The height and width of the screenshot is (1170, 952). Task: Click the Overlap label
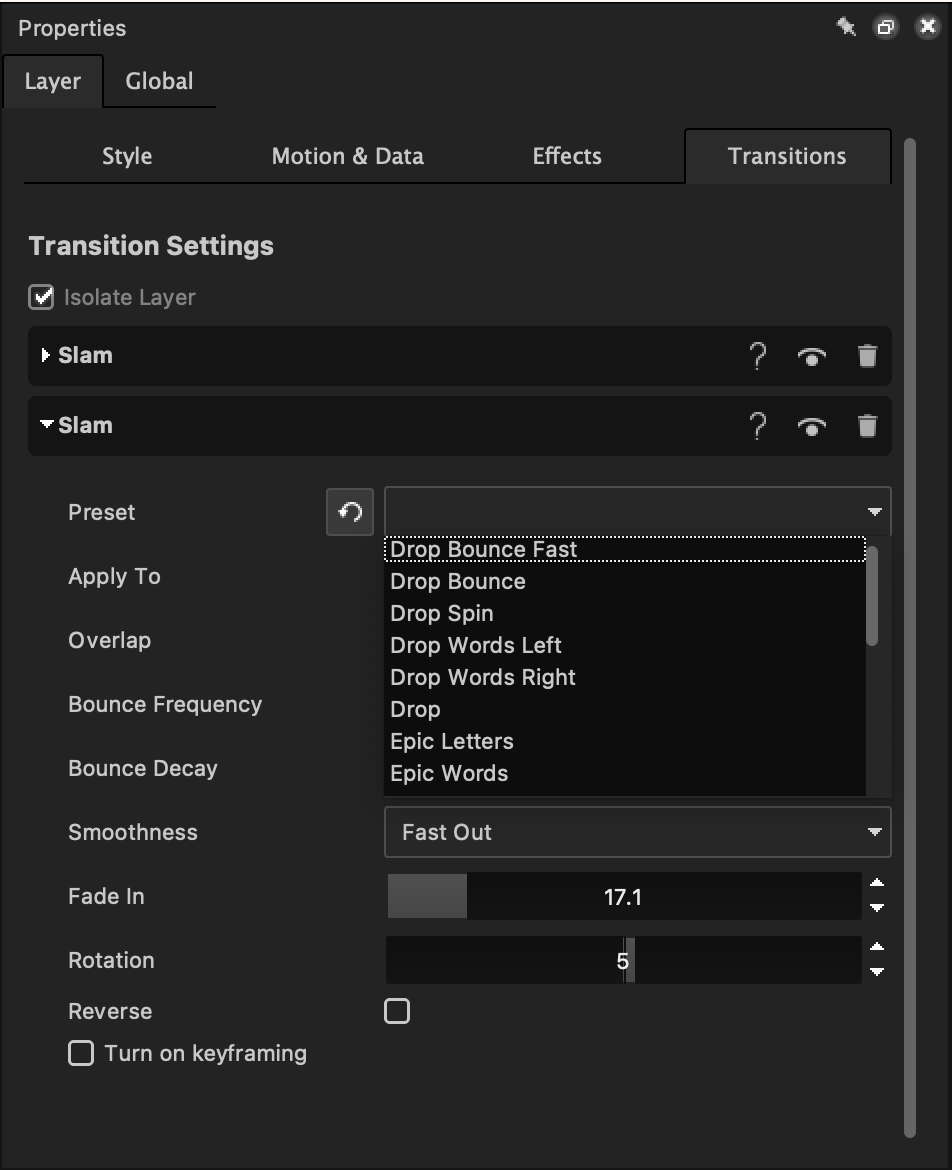coord(110,640)
